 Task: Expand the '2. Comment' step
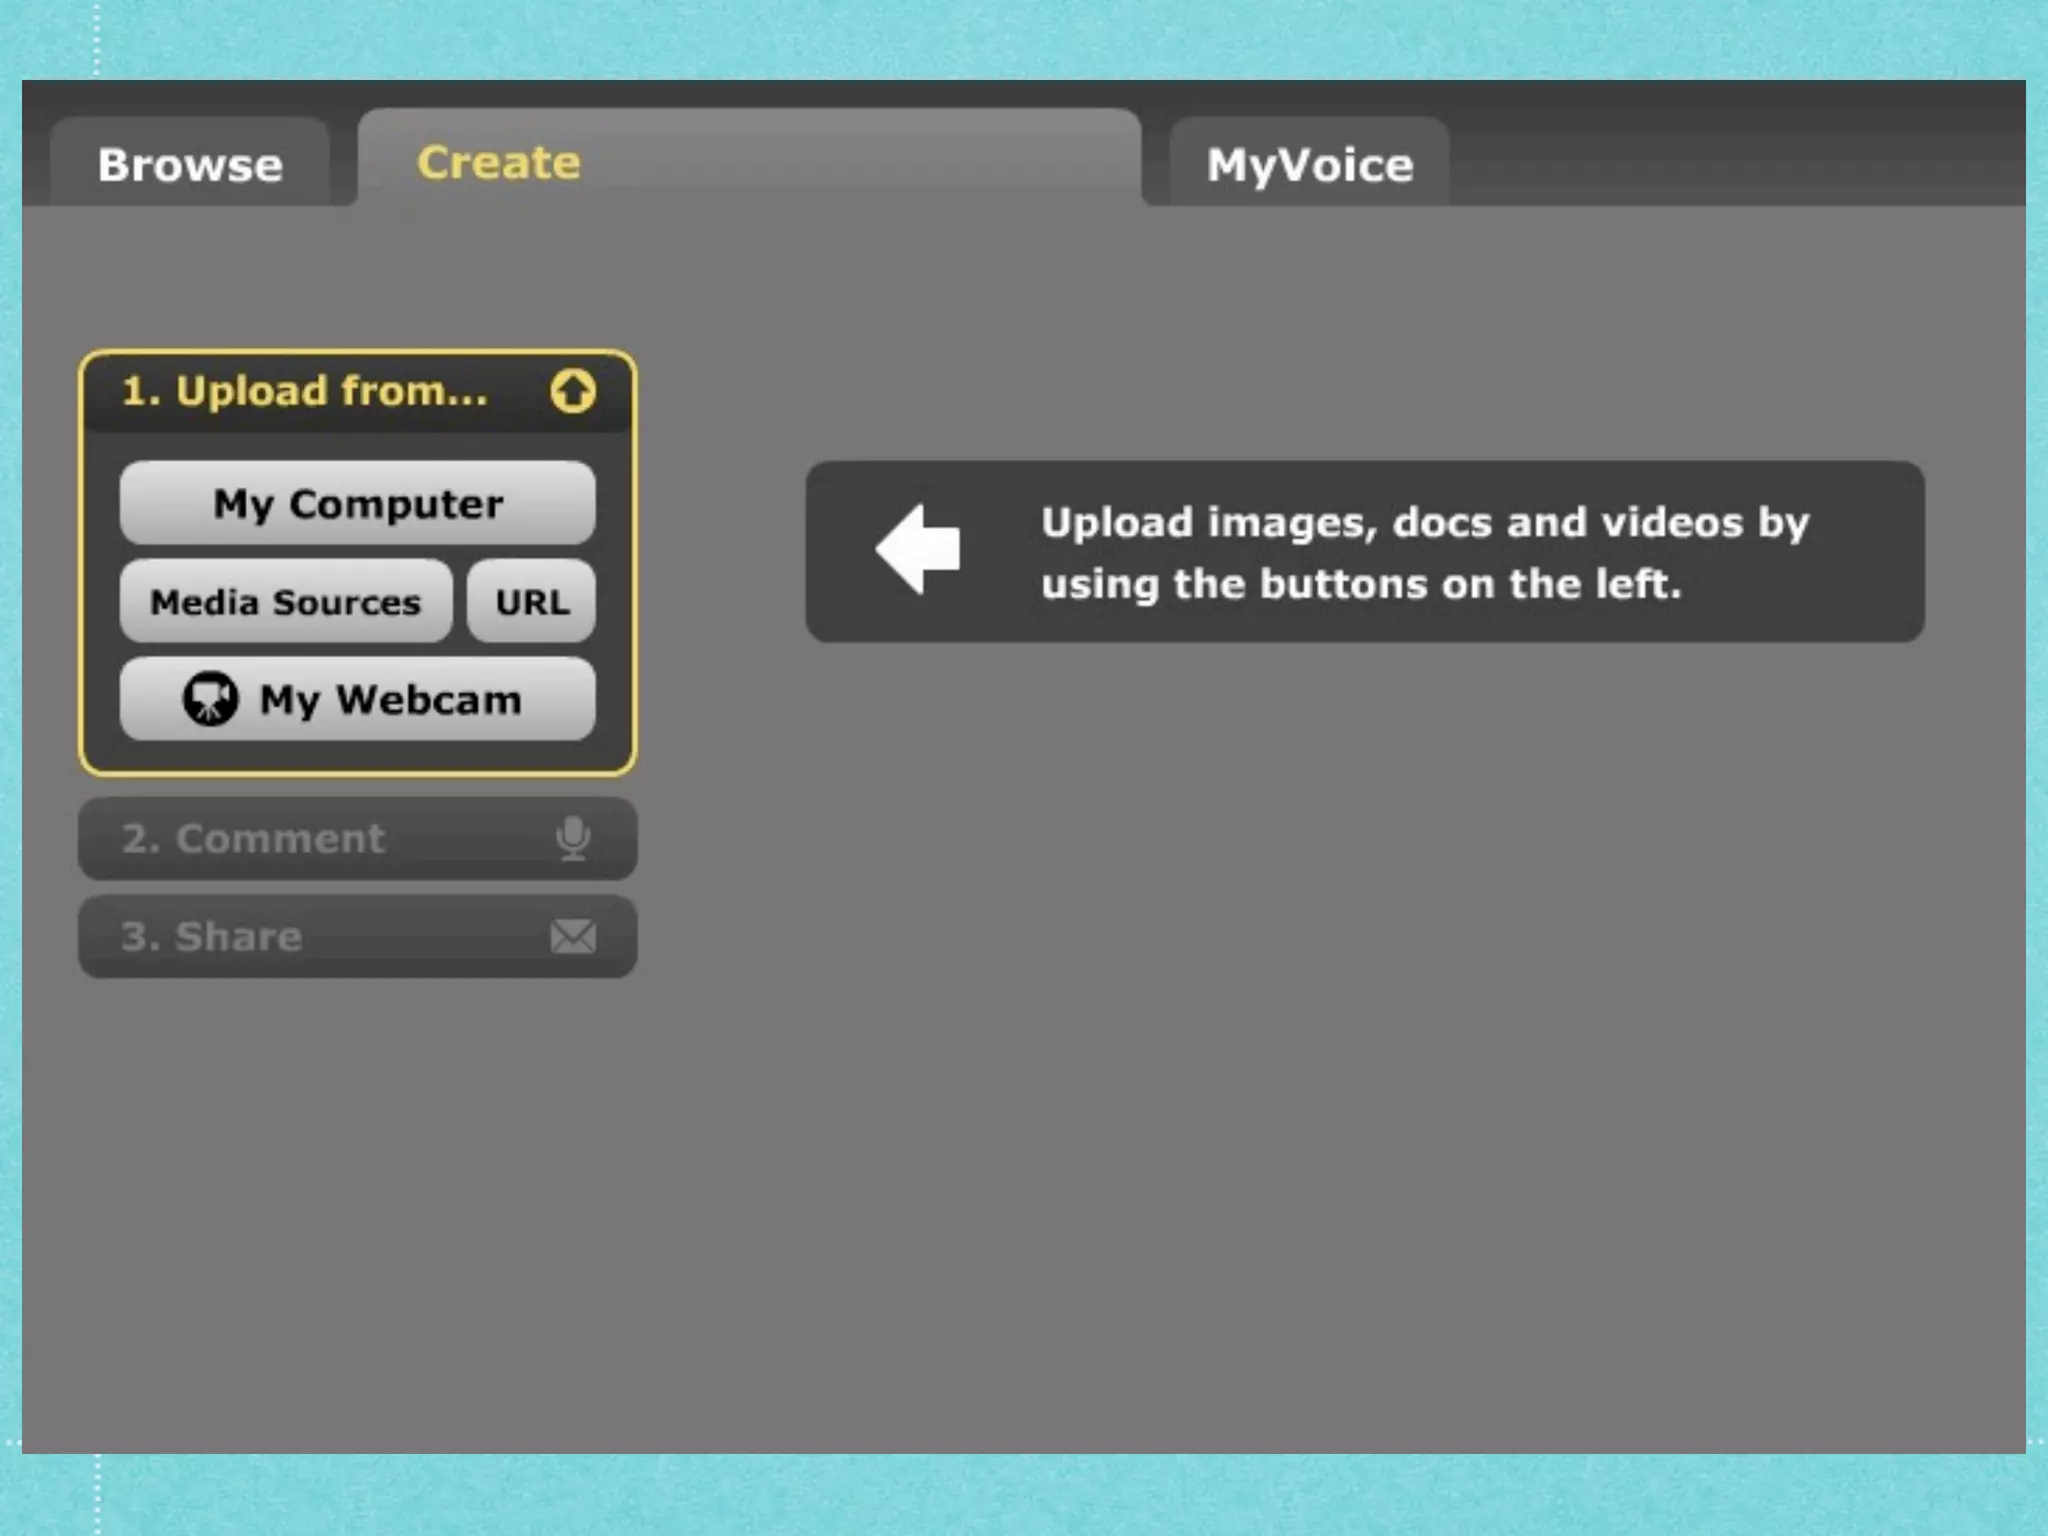(253, 839)
